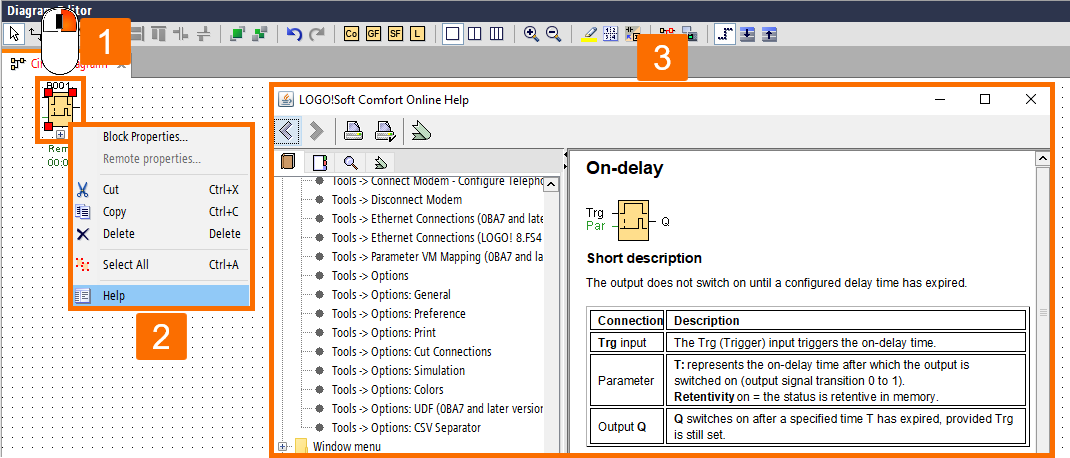Open help Contents book tab

288,162
